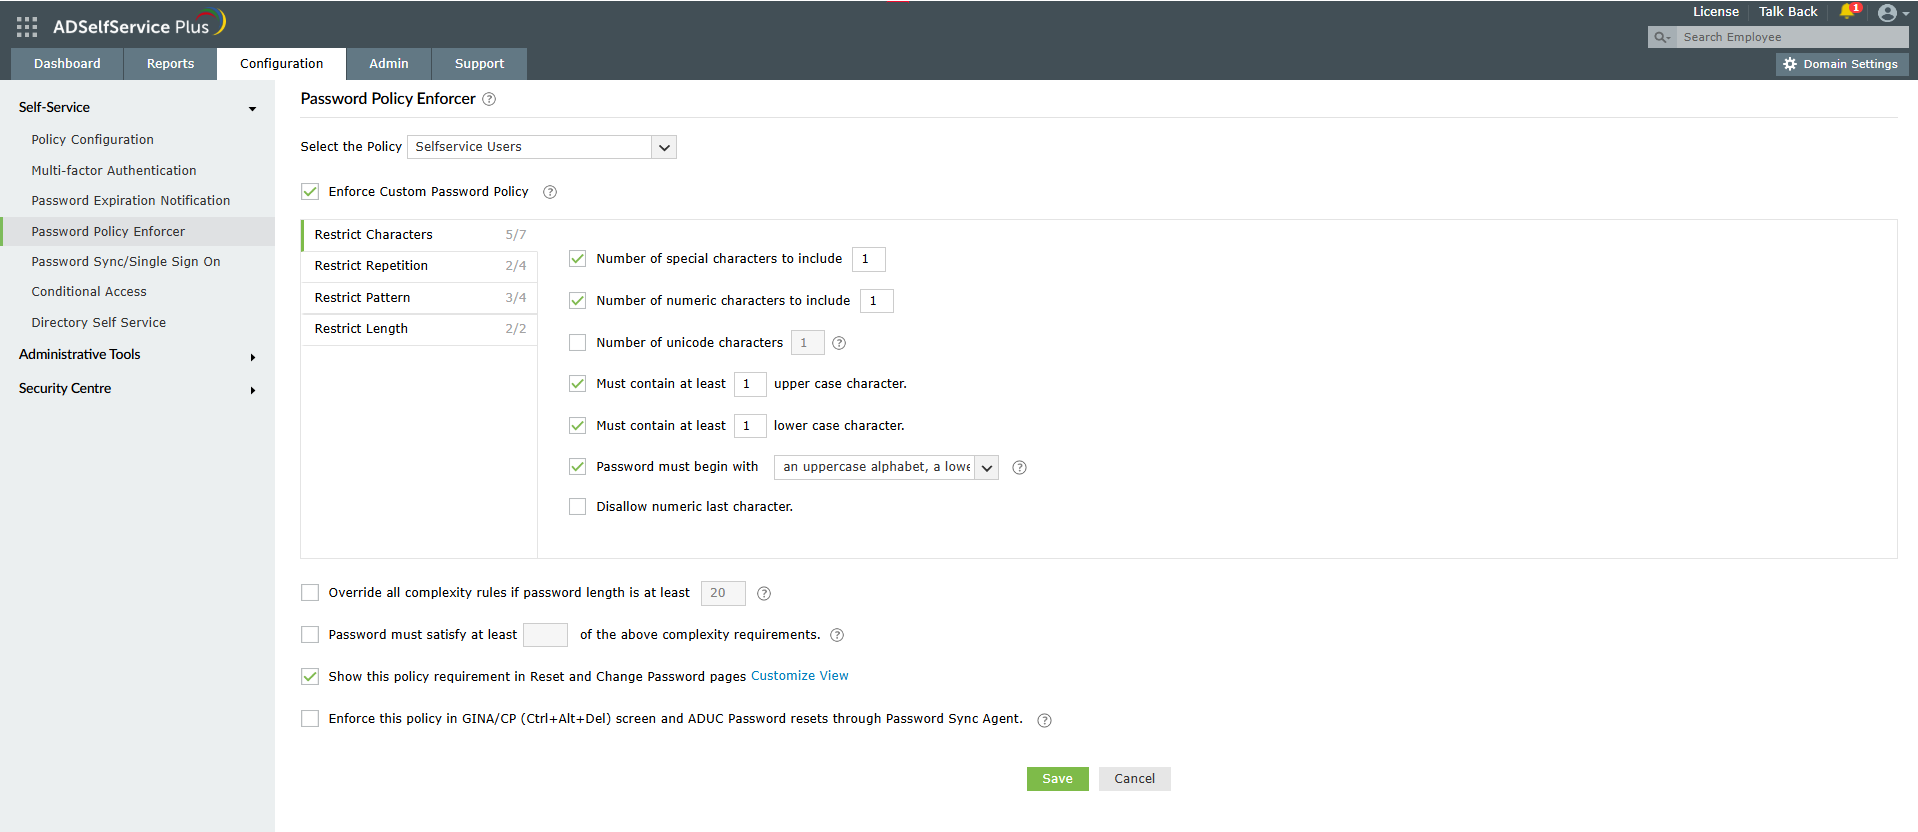Click help icon for GINA/CP enforcement option
This screenshot has width=1918, height=832.
(1044, 720)
